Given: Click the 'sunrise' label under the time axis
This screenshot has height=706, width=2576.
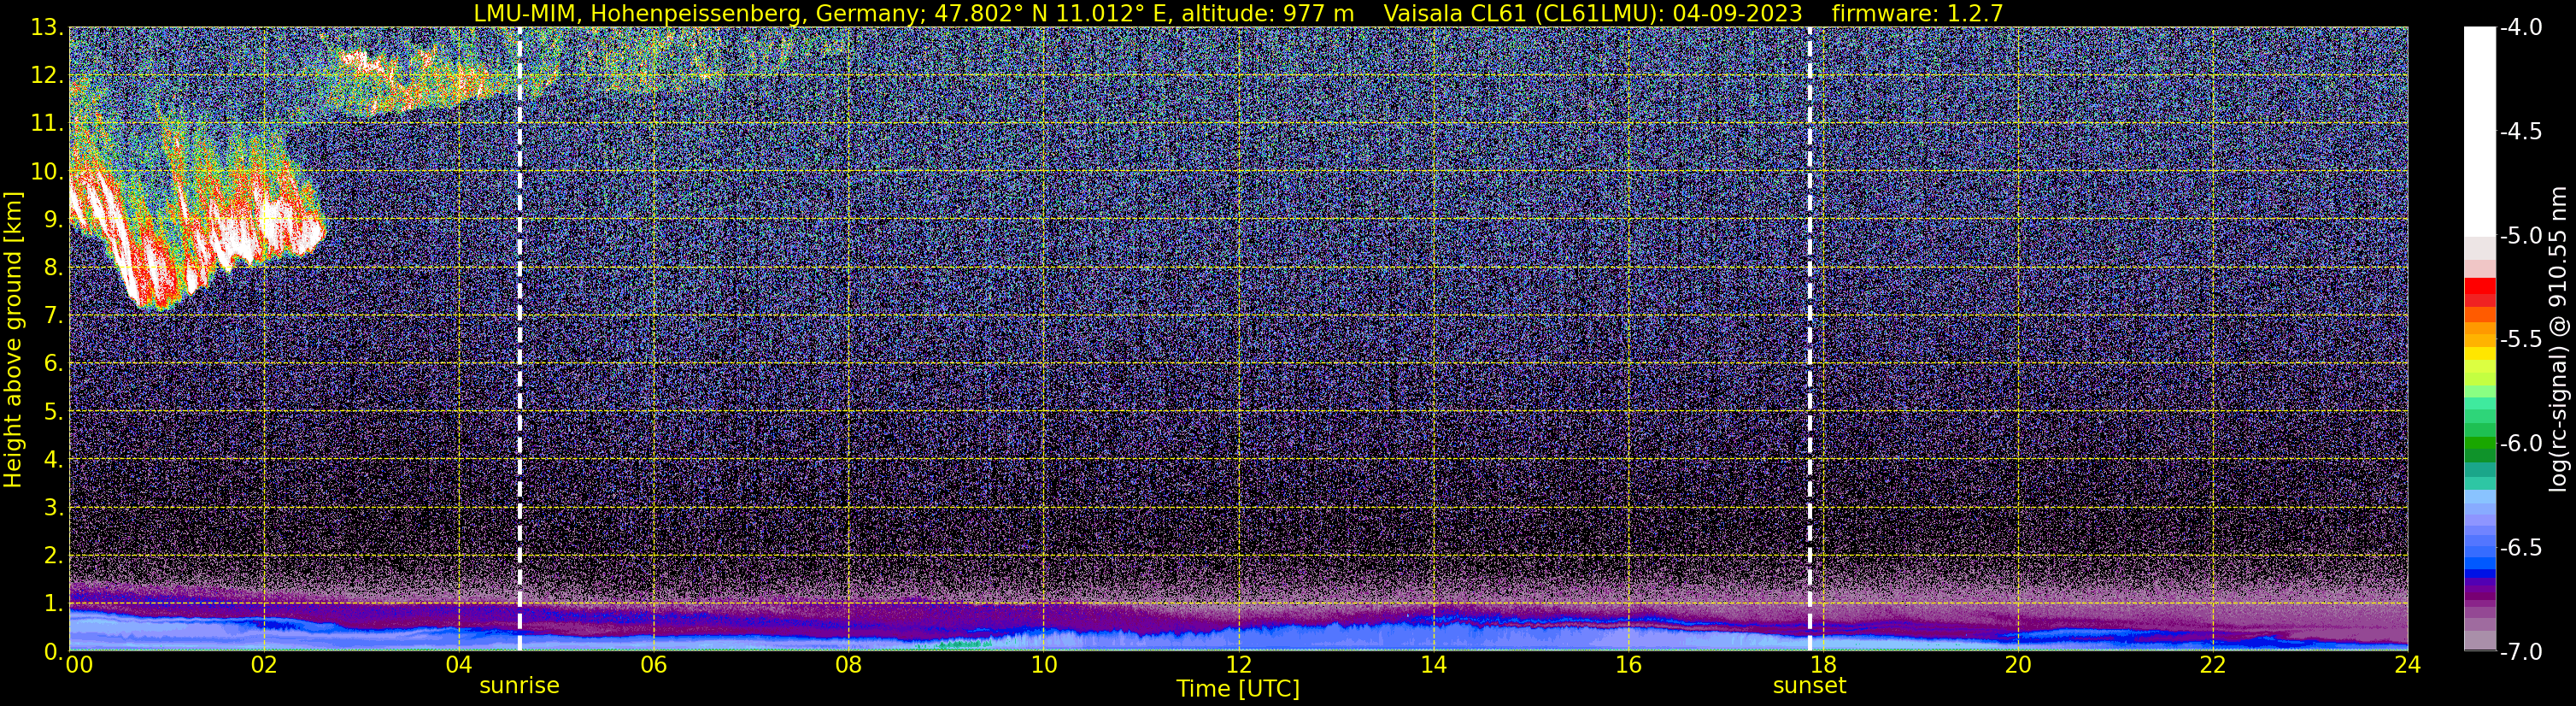Looking at the screenshot, I should [519, 686].
